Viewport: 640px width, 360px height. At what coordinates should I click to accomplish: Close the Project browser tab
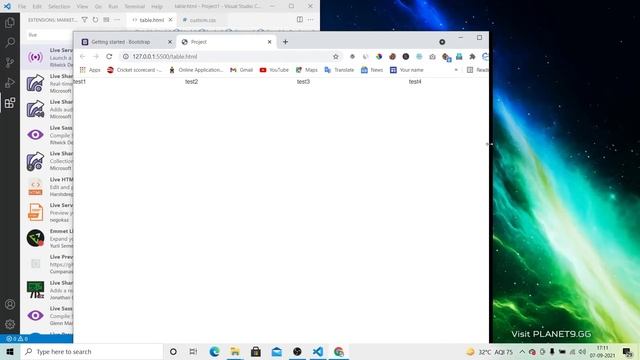[x=269, y=42]
